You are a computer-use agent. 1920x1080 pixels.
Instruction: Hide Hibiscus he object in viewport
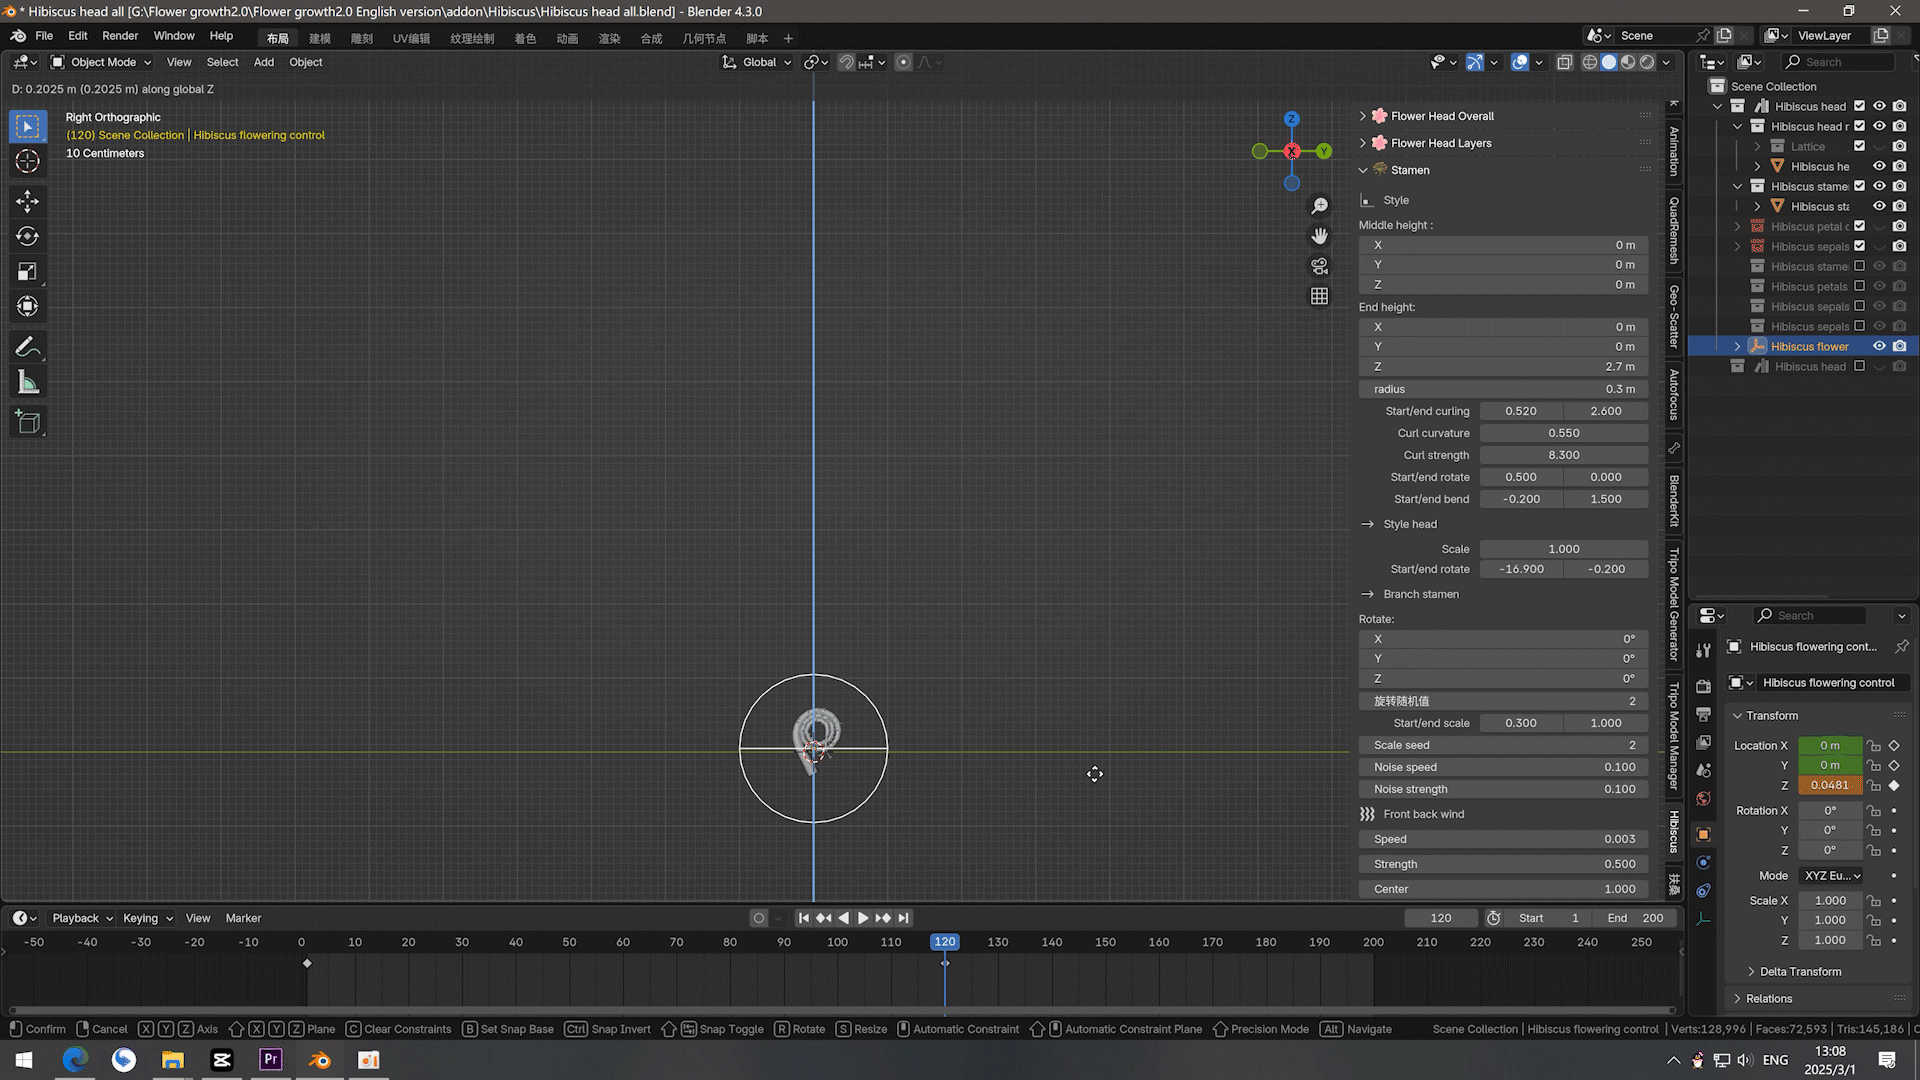point(1880,166)
